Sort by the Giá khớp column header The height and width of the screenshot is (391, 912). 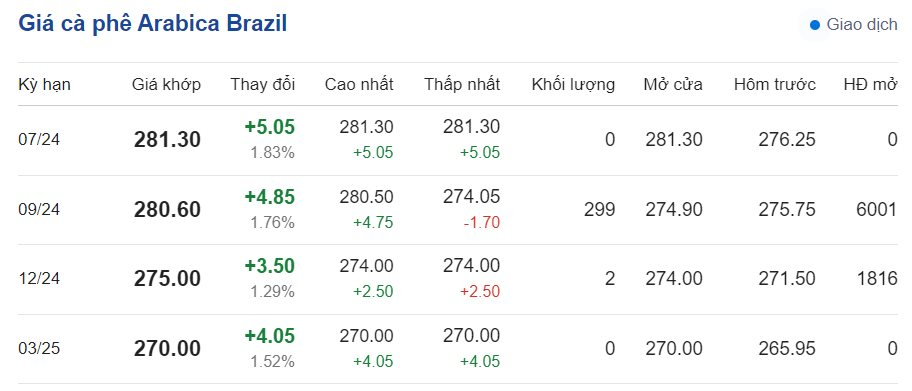166,84
